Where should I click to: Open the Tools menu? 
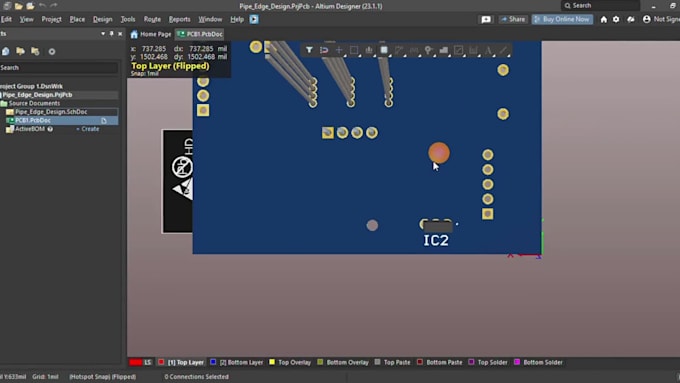(128, 19)
